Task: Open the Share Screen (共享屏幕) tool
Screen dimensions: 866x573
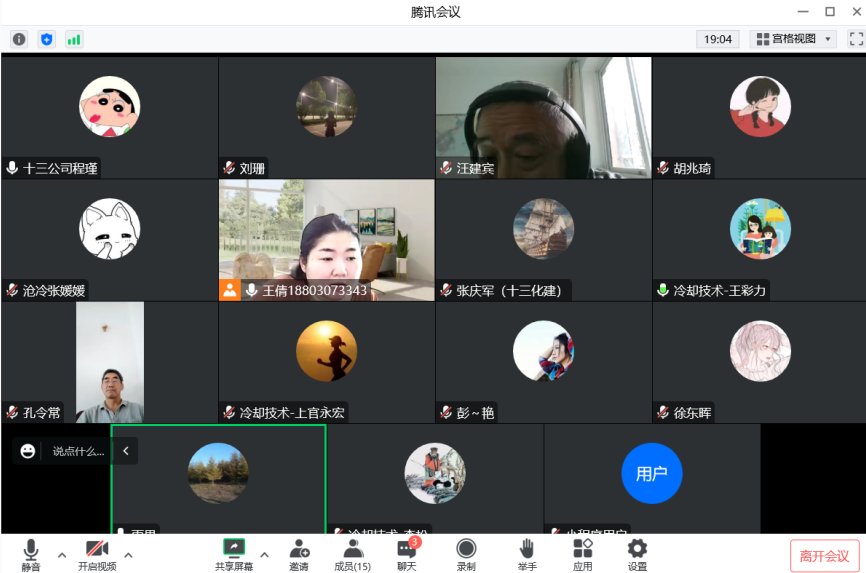Action: pyautogui.click(x=233, y=554)
